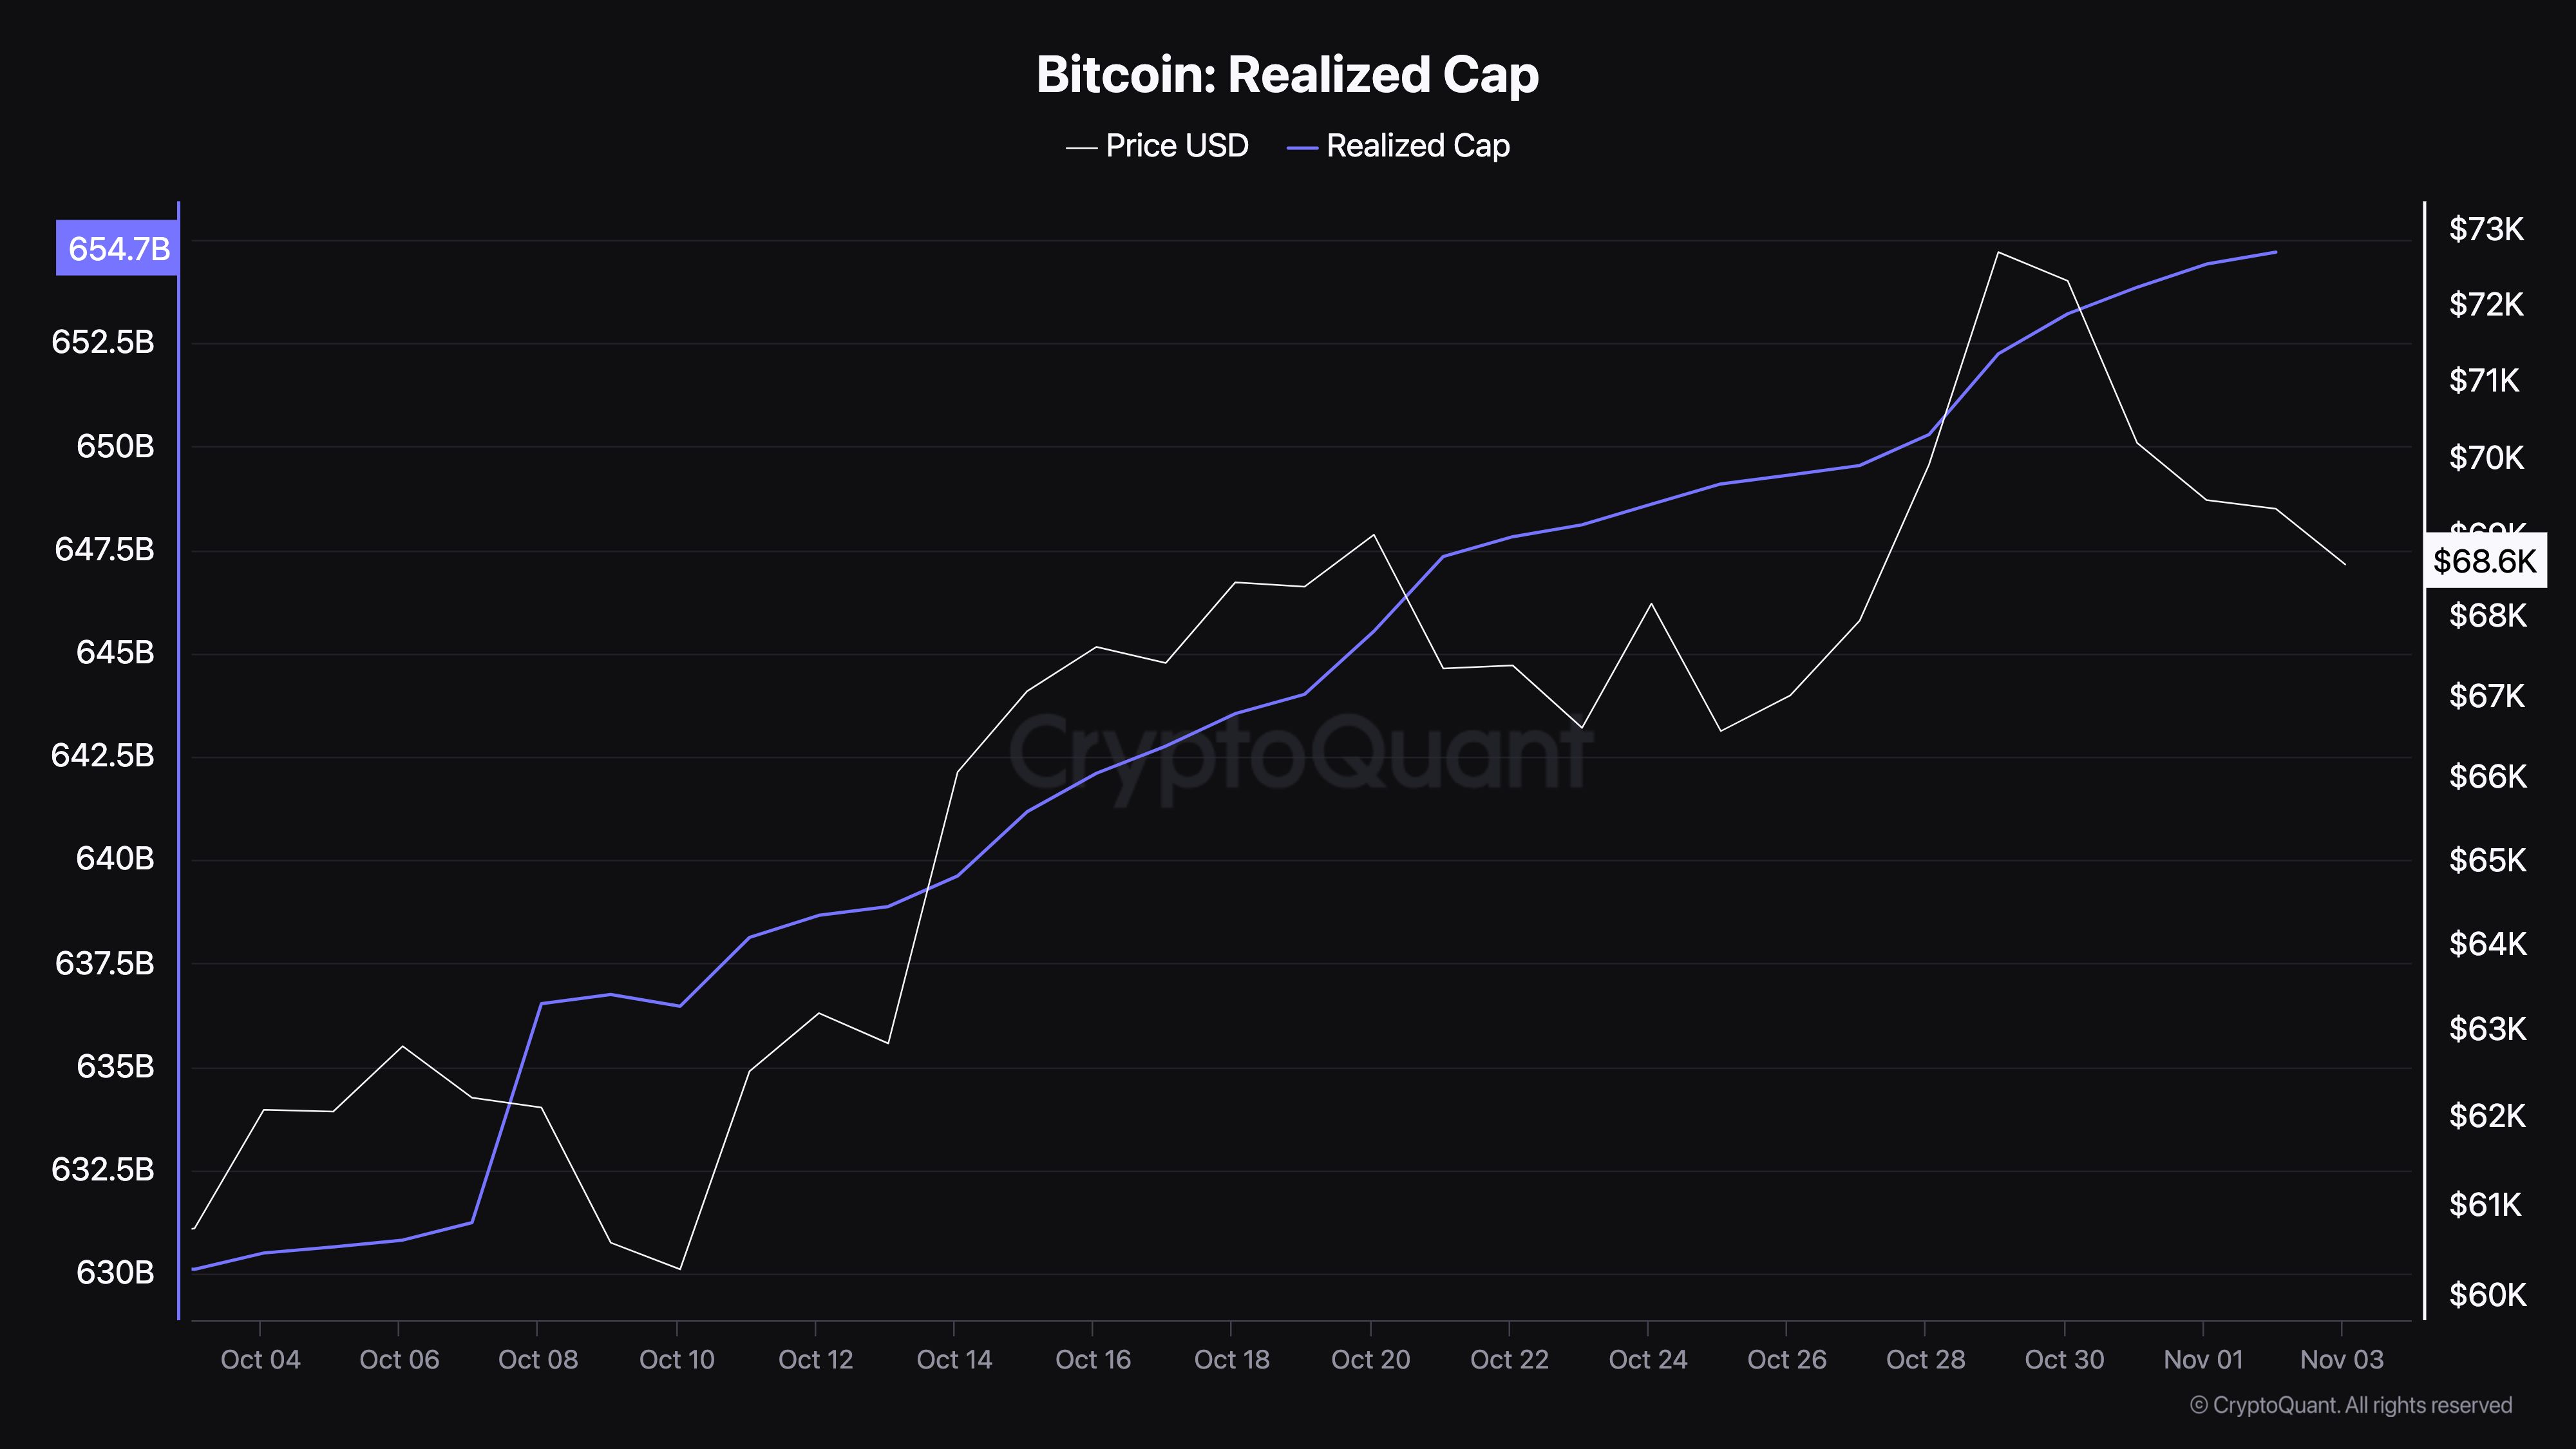The image size is (2576, 1449).
Task: Click the $60K right axis label
Action: click(2487, 1296)
